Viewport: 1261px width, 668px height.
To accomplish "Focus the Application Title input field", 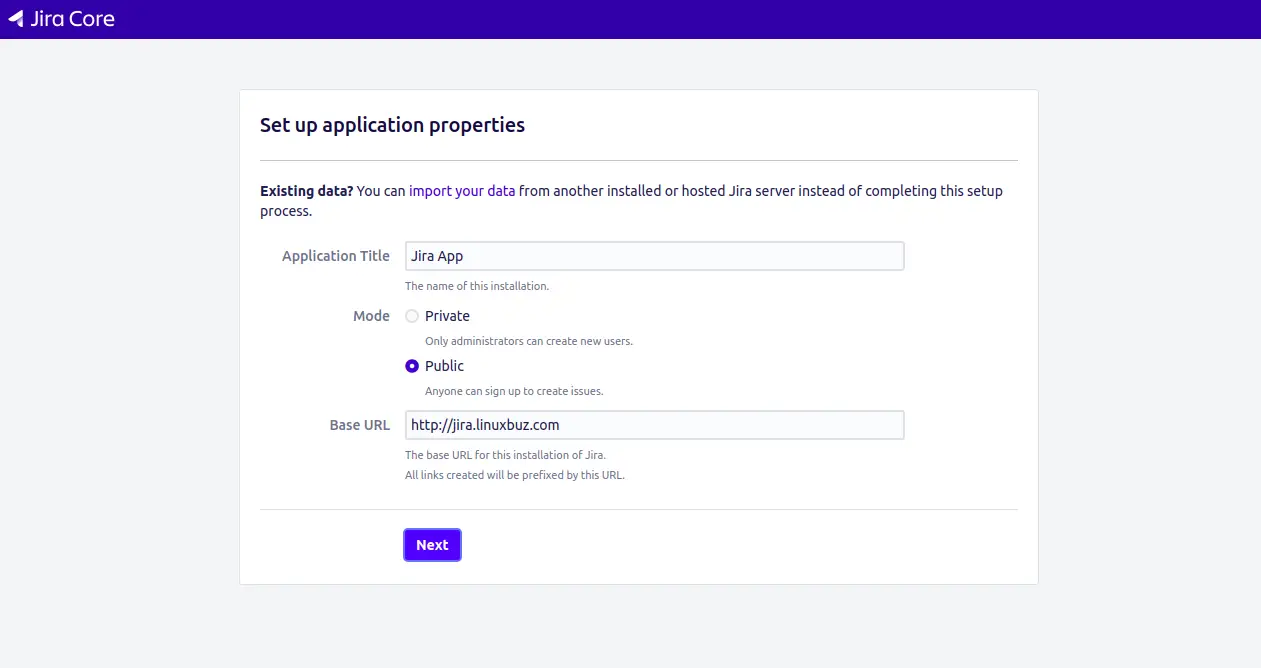I will click(654, 256).
